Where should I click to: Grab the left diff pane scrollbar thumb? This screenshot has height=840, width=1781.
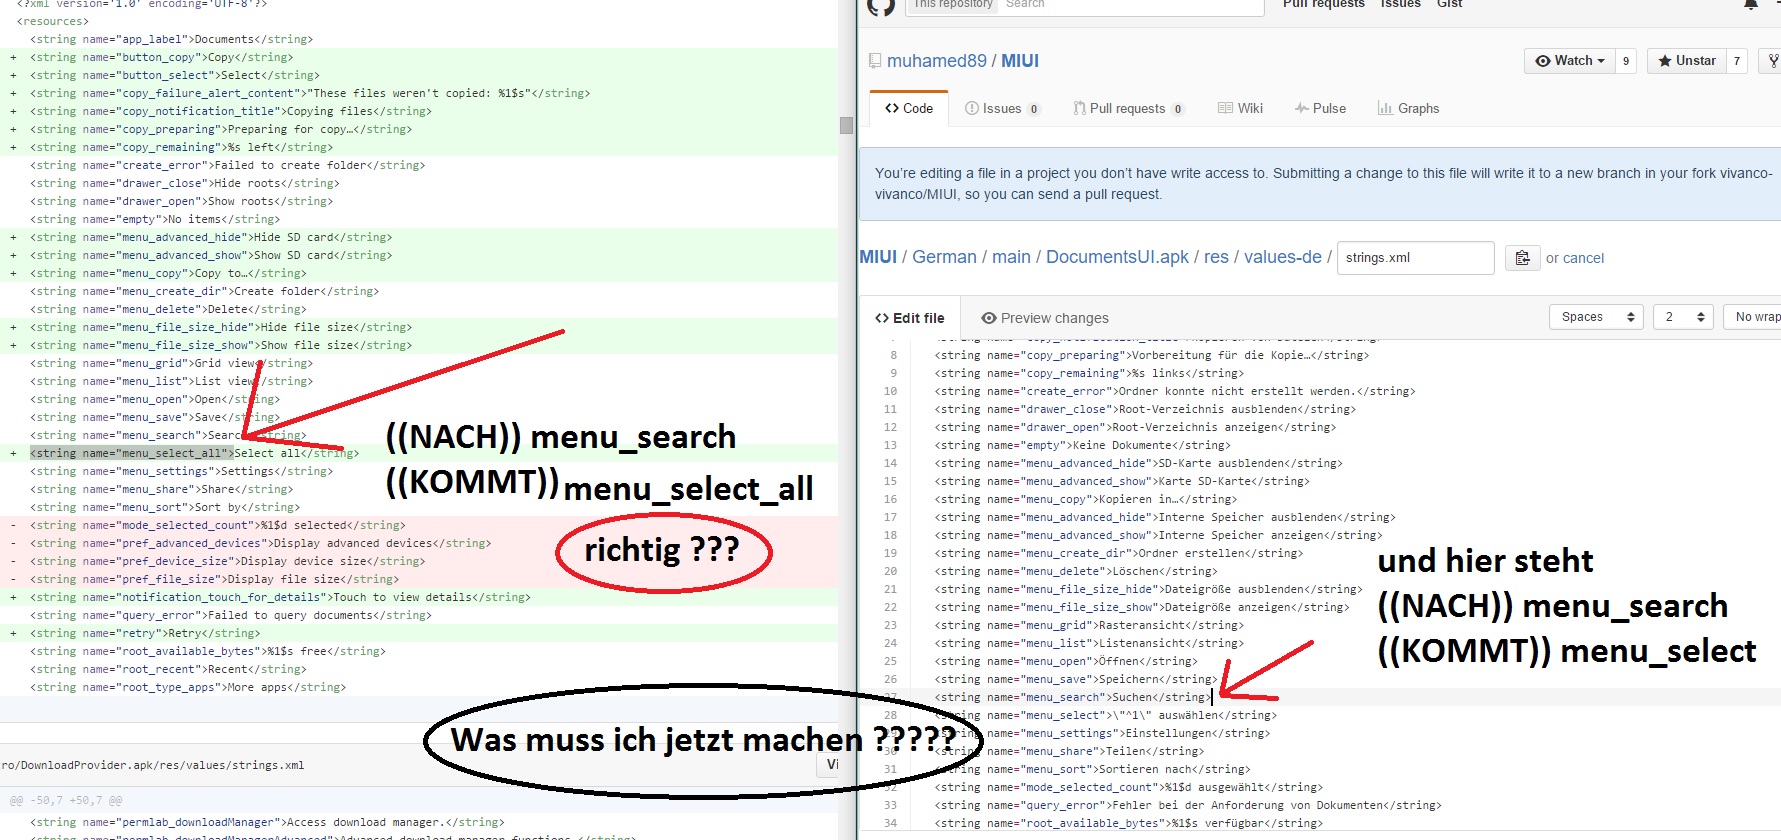pos(846,125)
